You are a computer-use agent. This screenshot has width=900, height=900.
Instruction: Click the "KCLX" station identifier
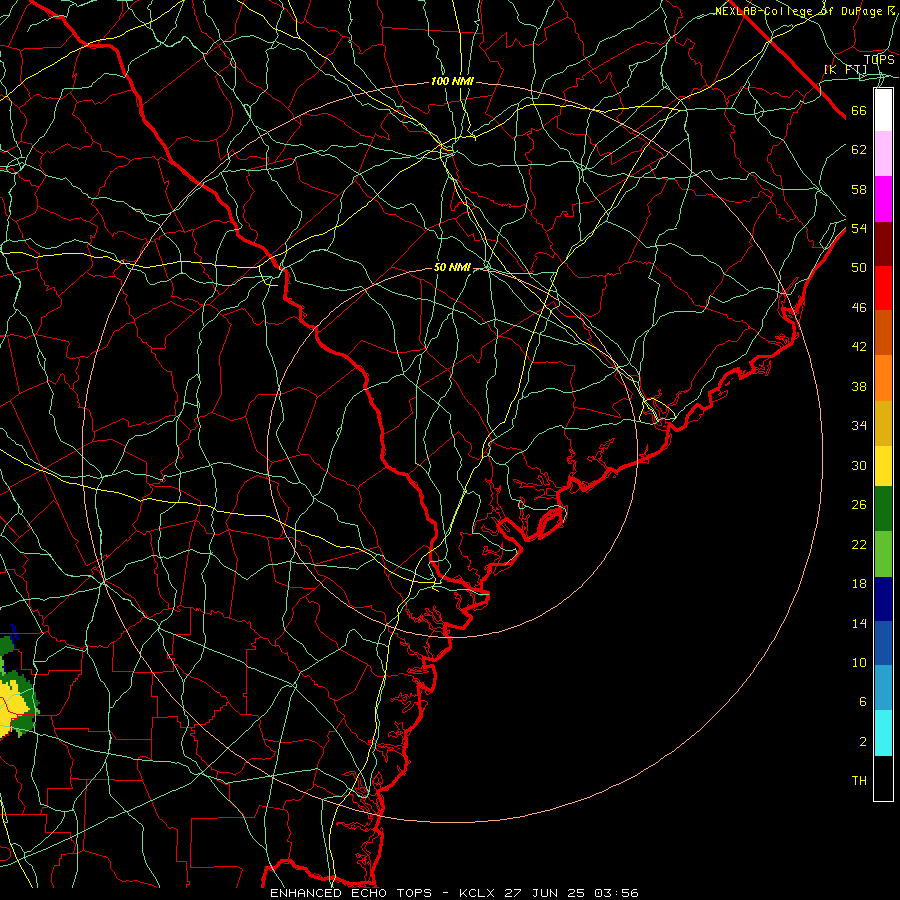pos(478,893)
